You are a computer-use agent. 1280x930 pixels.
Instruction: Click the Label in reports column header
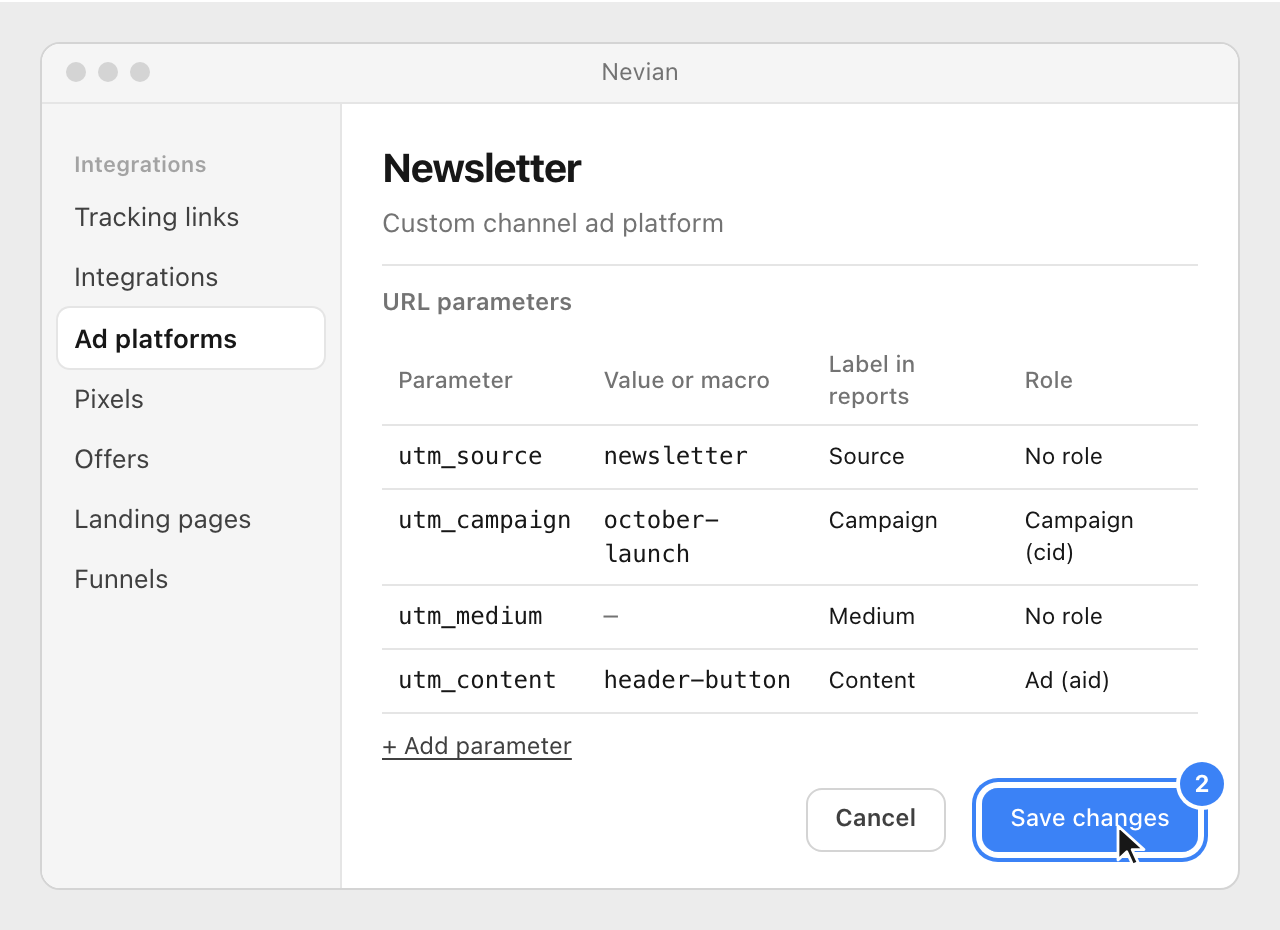tap(872, 380)
